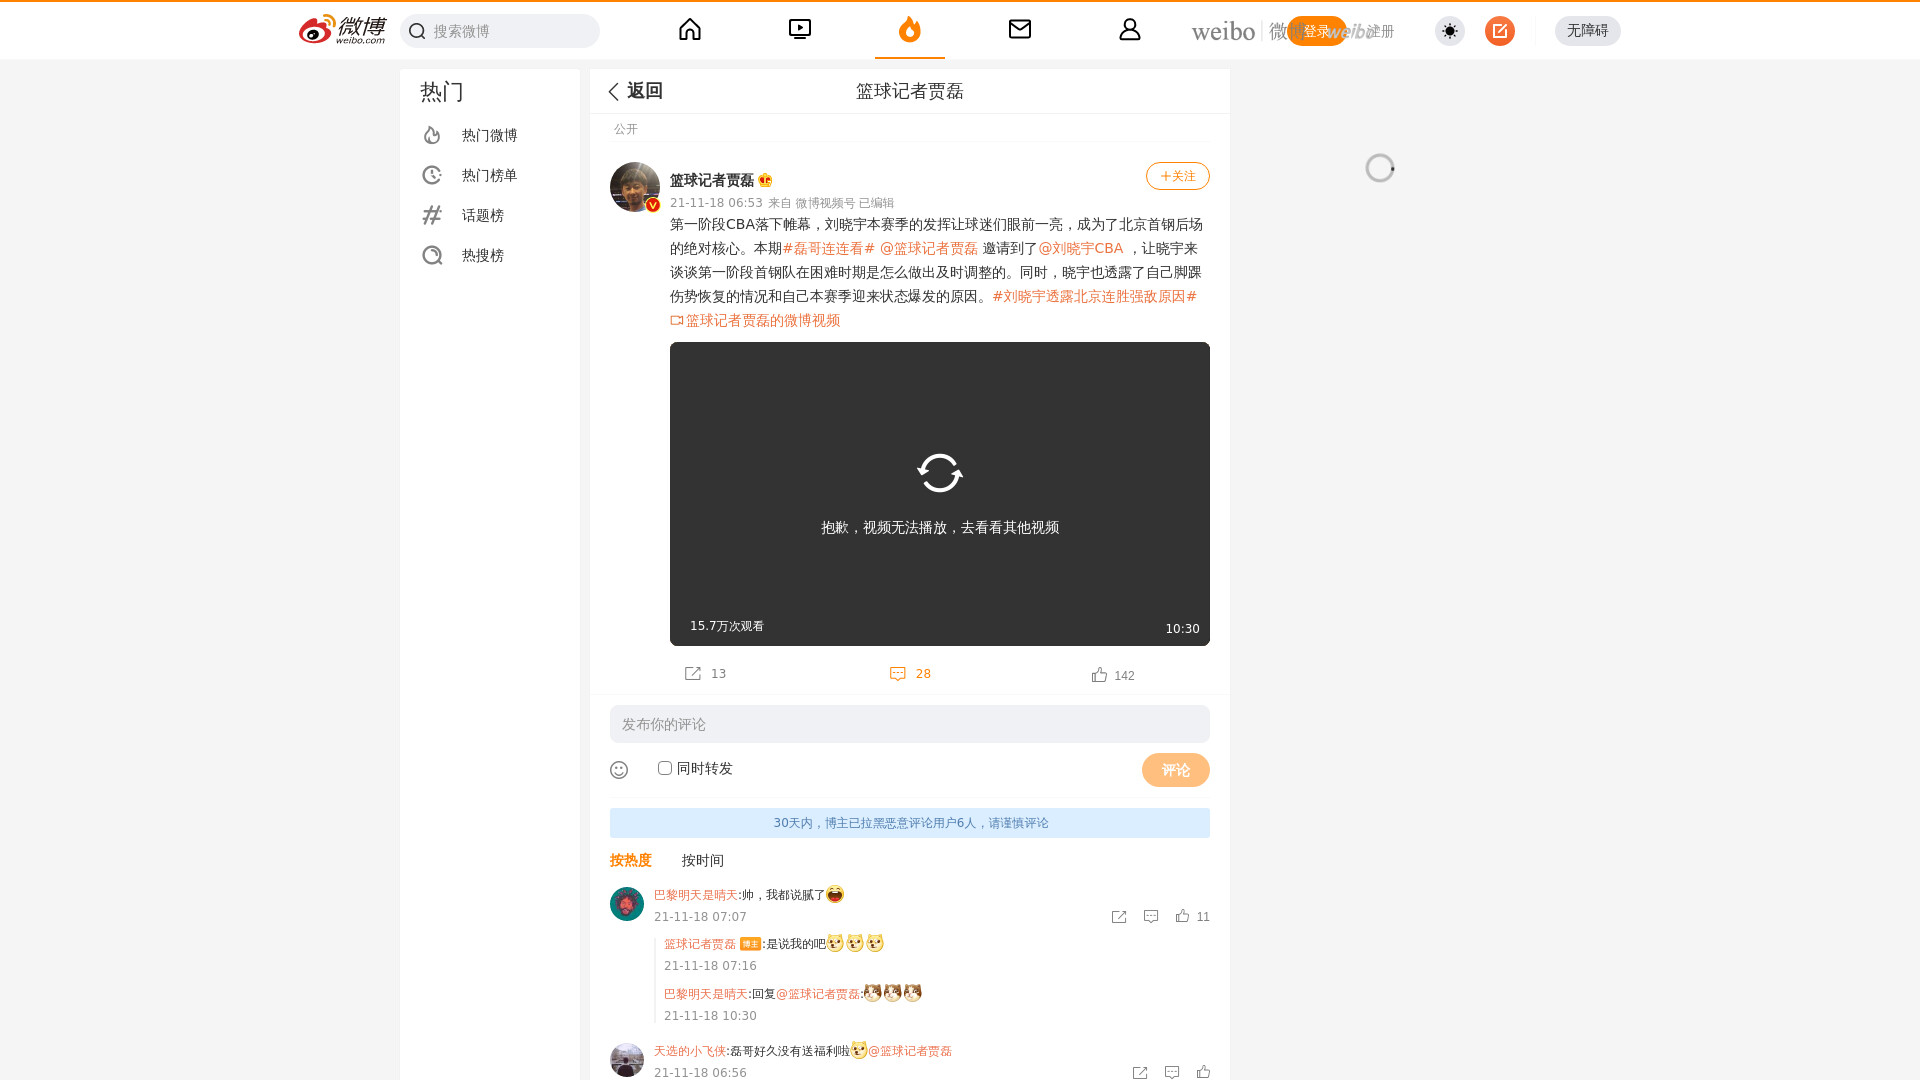
Task: Focus the 发布你的评论 comment box
Action: [x=910, y=724]
